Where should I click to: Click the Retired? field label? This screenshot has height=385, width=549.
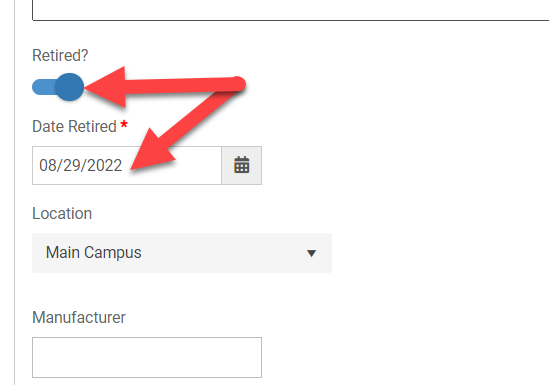click(60, 55)
